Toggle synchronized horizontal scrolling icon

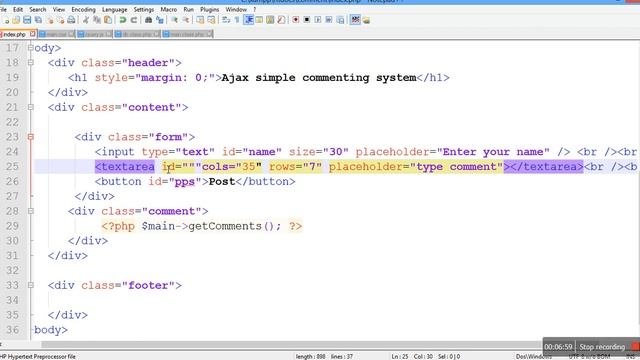(211, 20)
